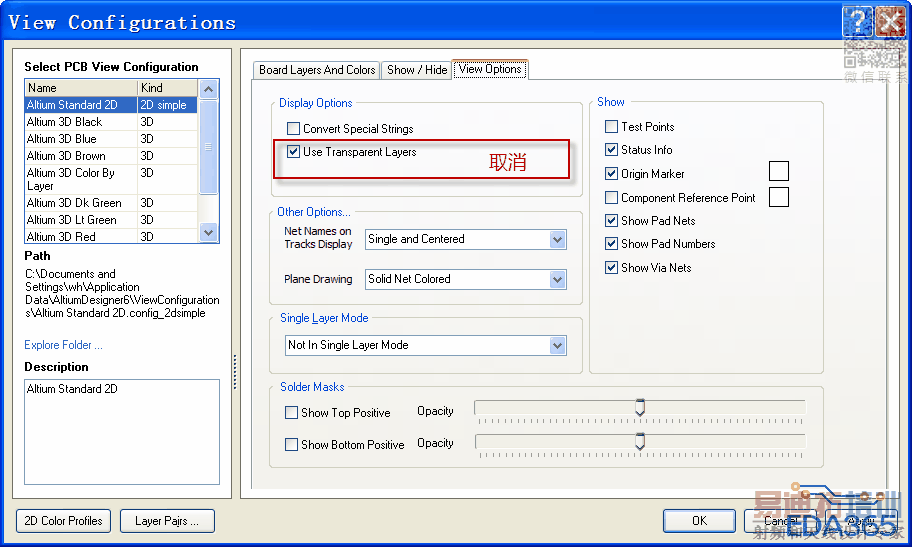This screenshot has height=547, width=912.
Task: Check Show Top Positive solder mask
Action: point(291,413)
